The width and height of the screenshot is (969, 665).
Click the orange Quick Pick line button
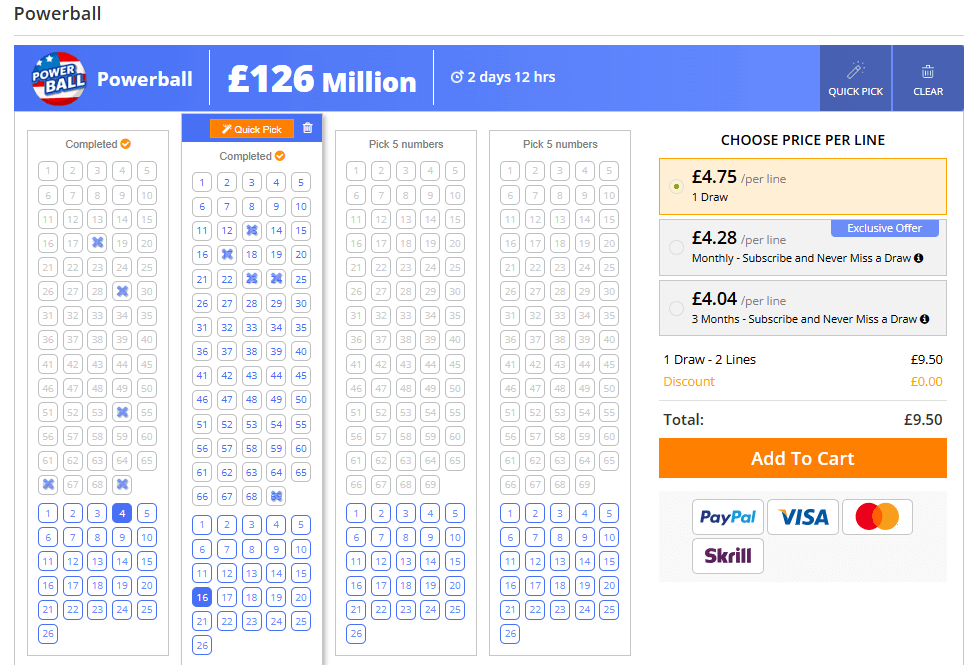252,129
